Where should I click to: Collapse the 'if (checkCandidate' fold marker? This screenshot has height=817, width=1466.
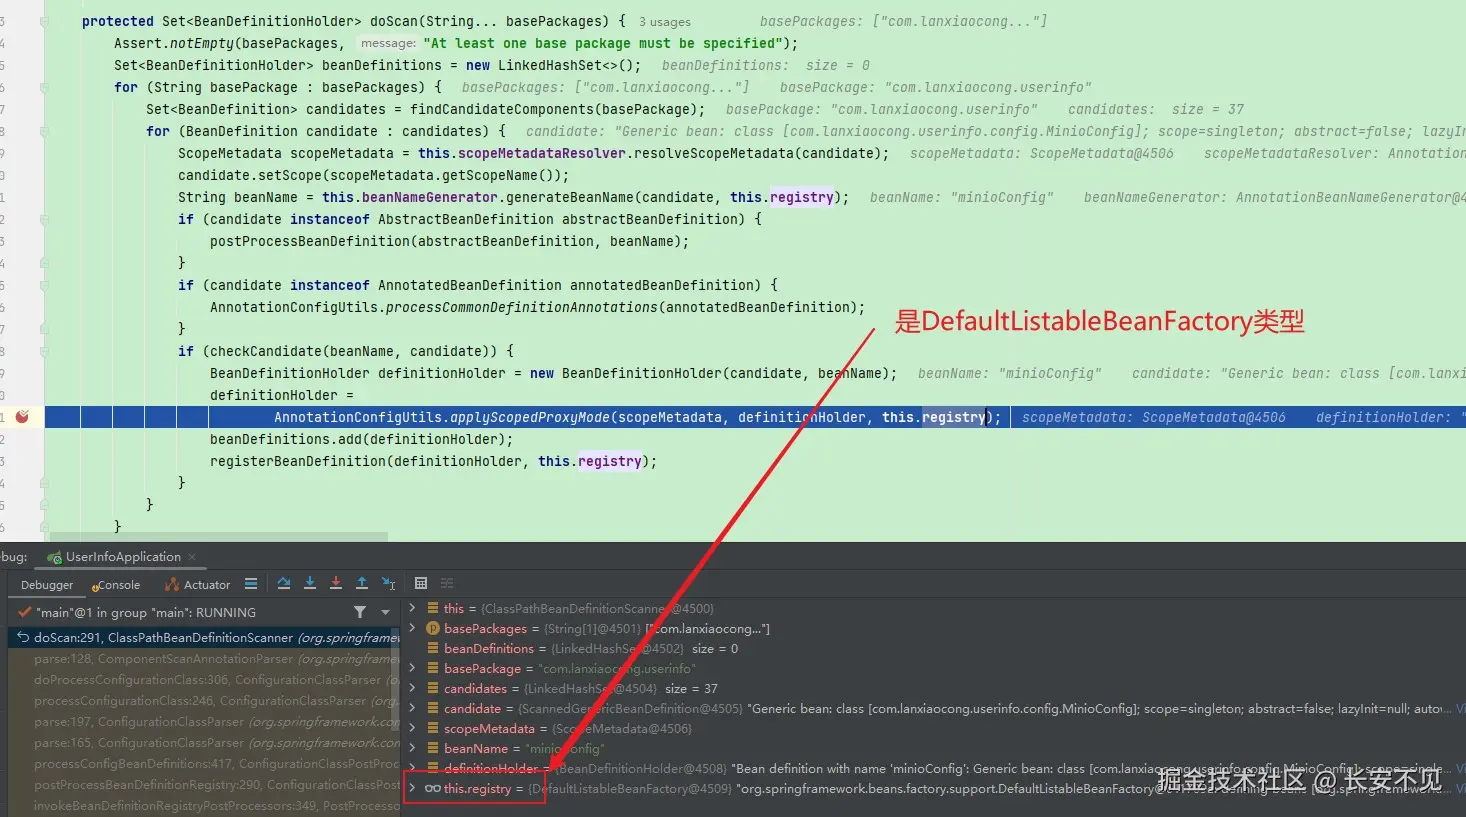[44, 351]
